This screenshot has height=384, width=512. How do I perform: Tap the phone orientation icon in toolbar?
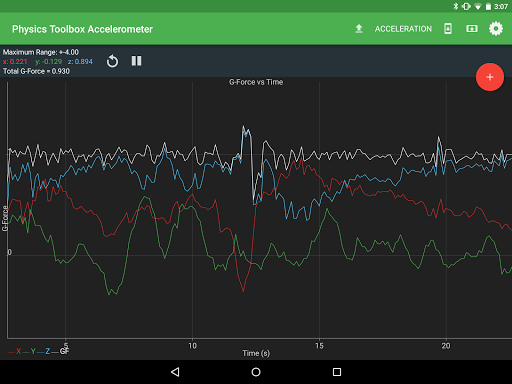[448, 29]
